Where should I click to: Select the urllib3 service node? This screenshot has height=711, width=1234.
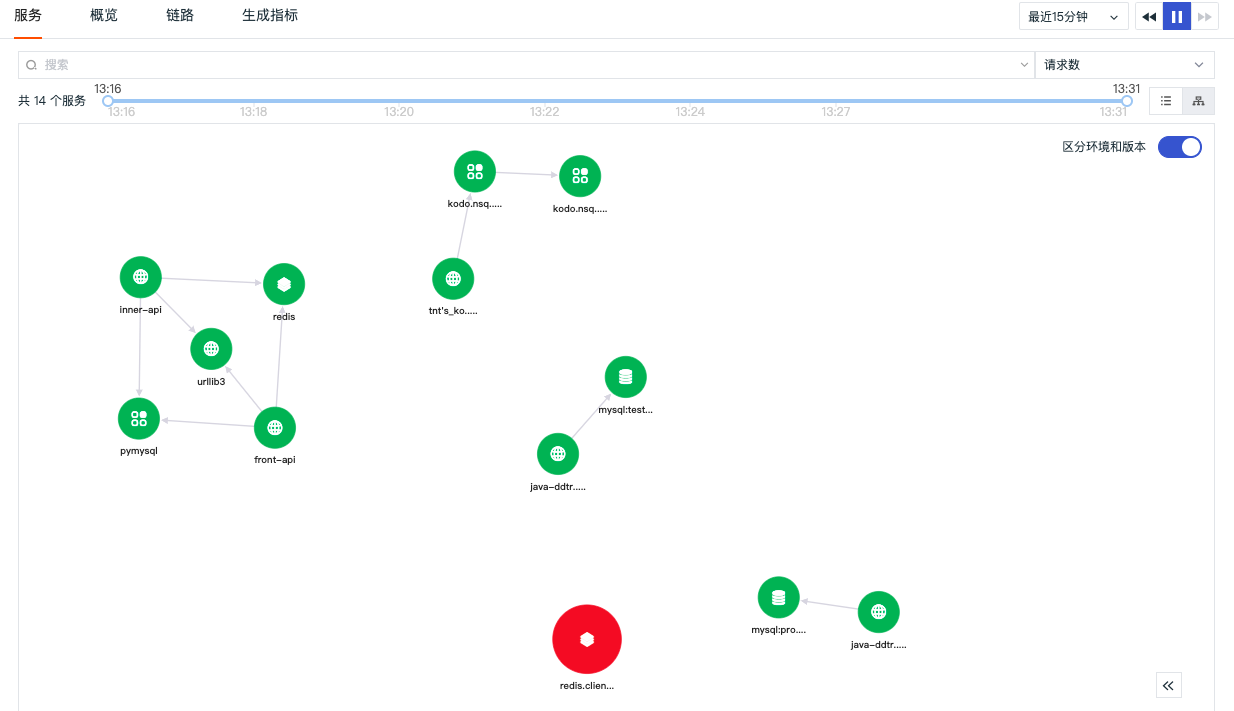(x=211, y=349)
